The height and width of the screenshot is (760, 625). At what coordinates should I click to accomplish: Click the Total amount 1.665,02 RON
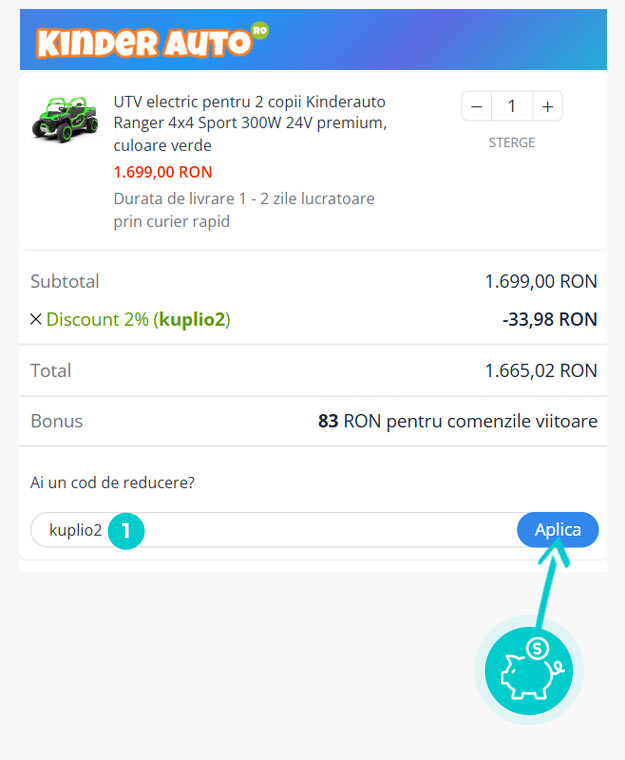[x=540, y=371]
